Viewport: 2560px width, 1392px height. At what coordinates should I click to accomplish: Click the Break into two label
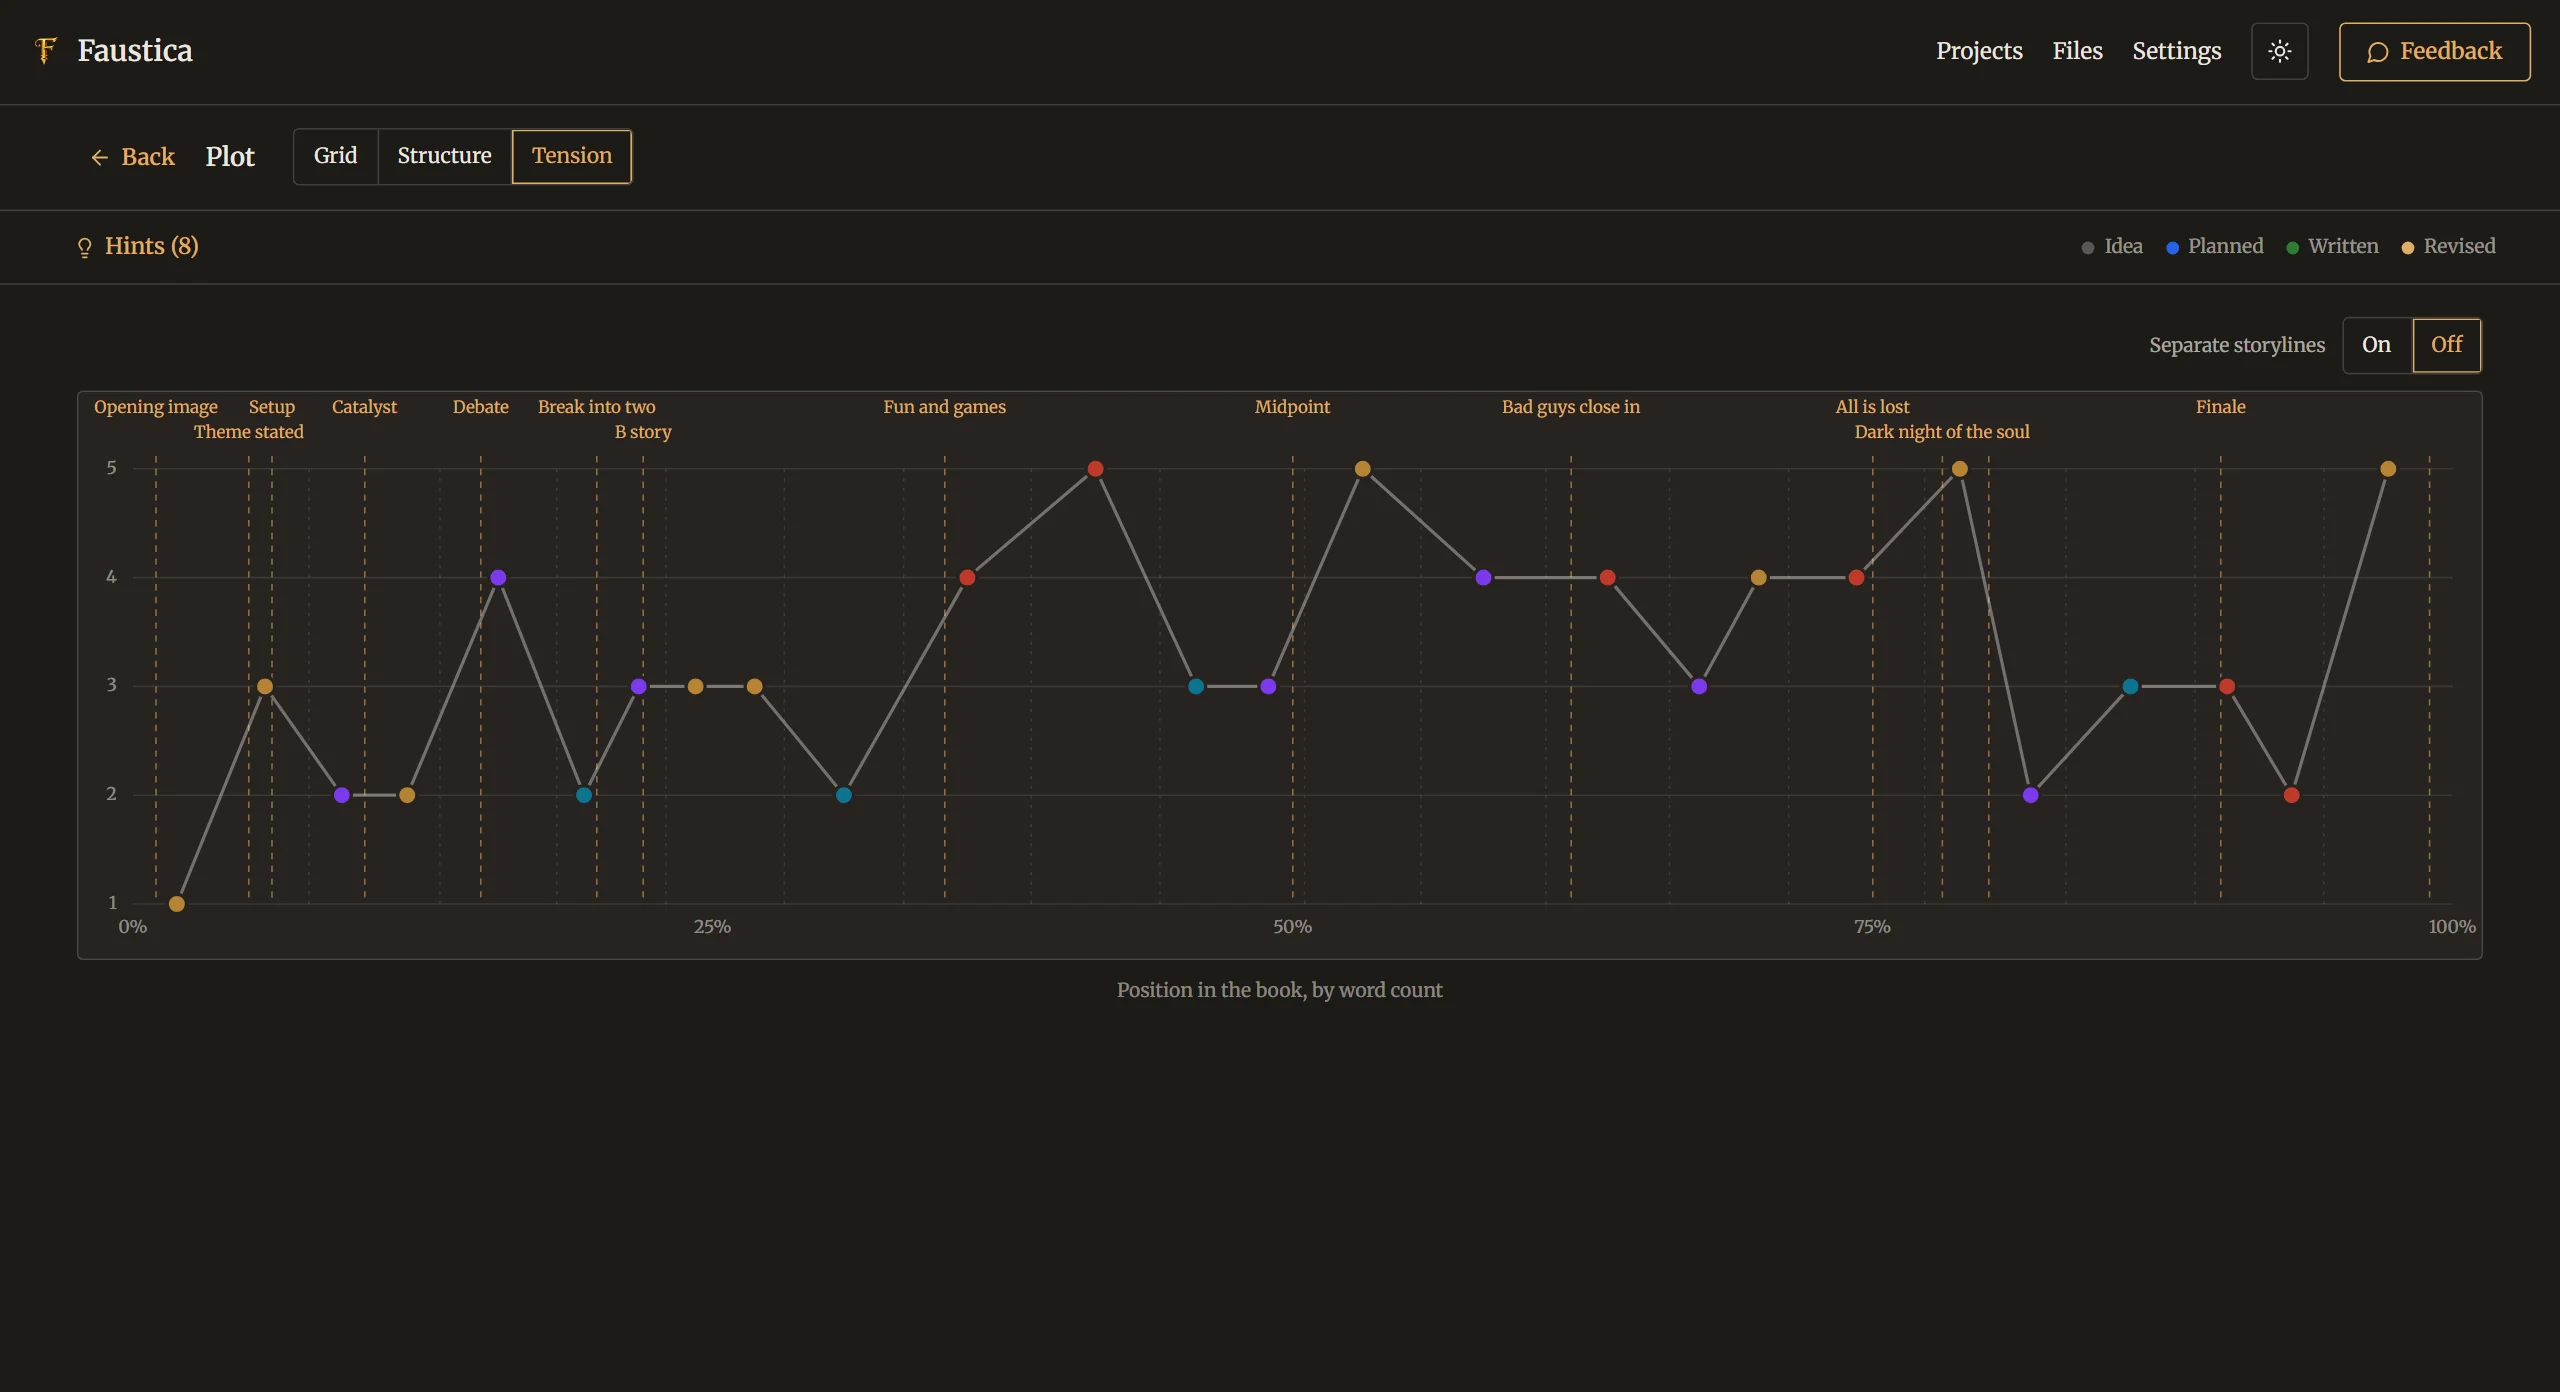tap(596, 407)
